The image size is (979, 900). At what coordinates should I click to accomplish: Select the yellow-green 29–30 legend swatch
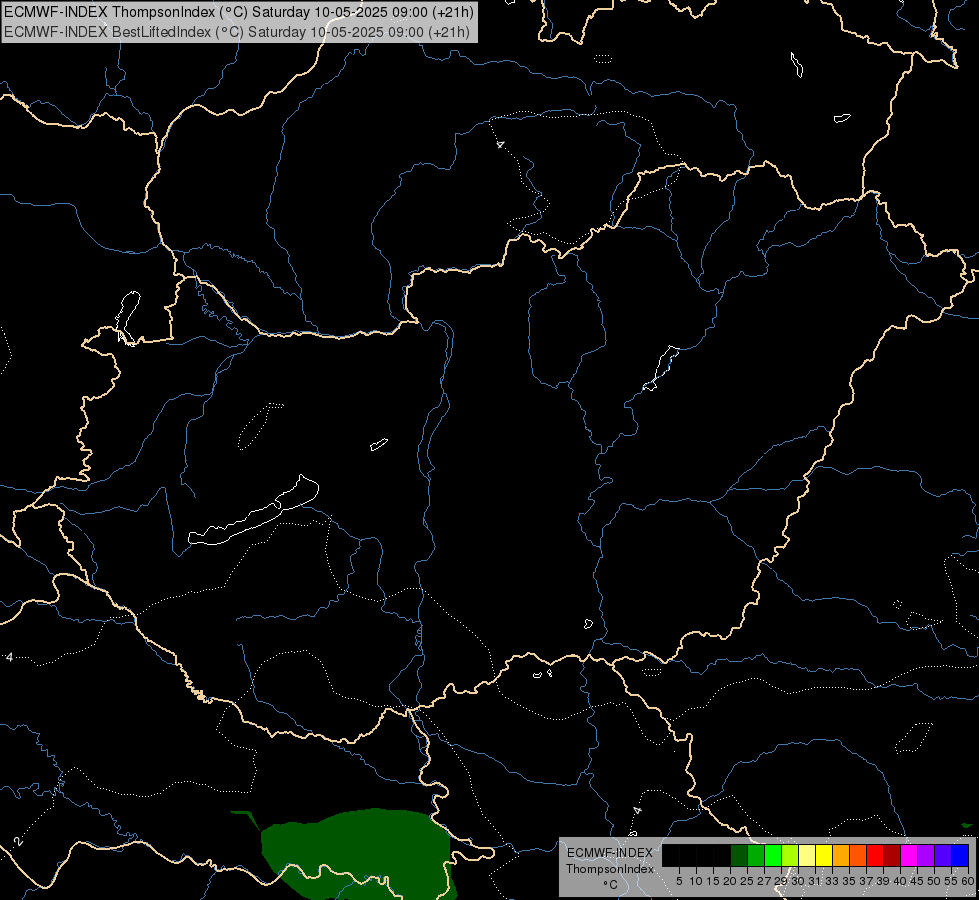tap(790, 855)
